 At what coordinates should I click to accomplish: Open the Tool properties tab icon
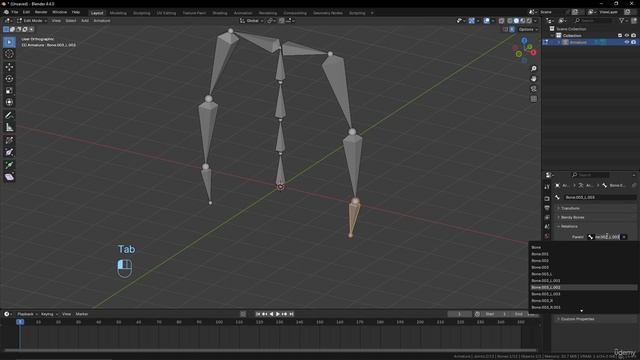click(x=547, y=187)
